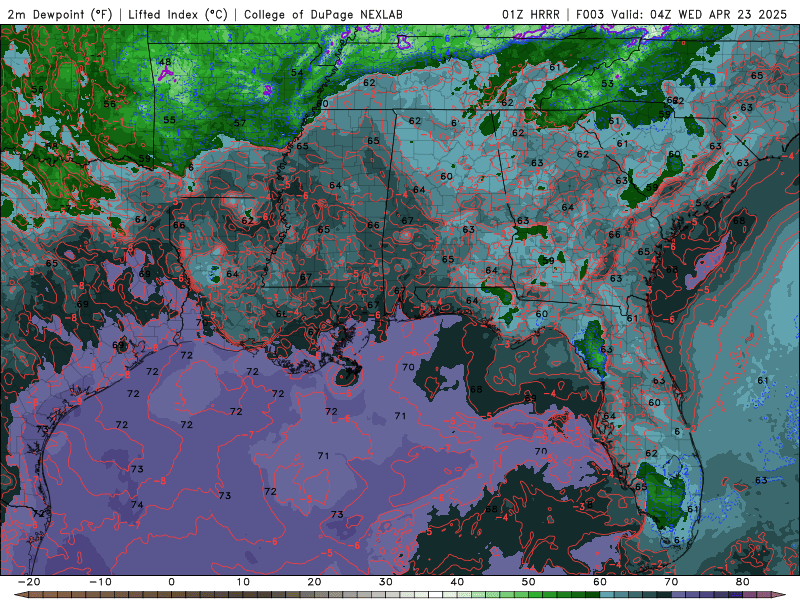Click the 70 label on the color scale
Image resolution: width=800 pixels, height=600 pixels.
coord(671,582)
